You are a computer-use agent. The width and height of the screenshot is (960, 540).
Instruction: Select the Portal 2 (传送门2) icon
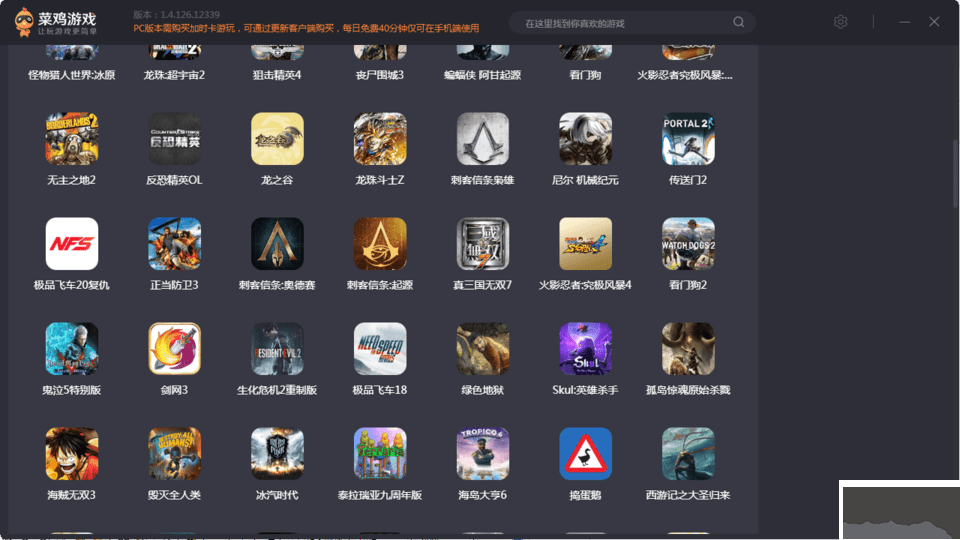coord(688,138)
